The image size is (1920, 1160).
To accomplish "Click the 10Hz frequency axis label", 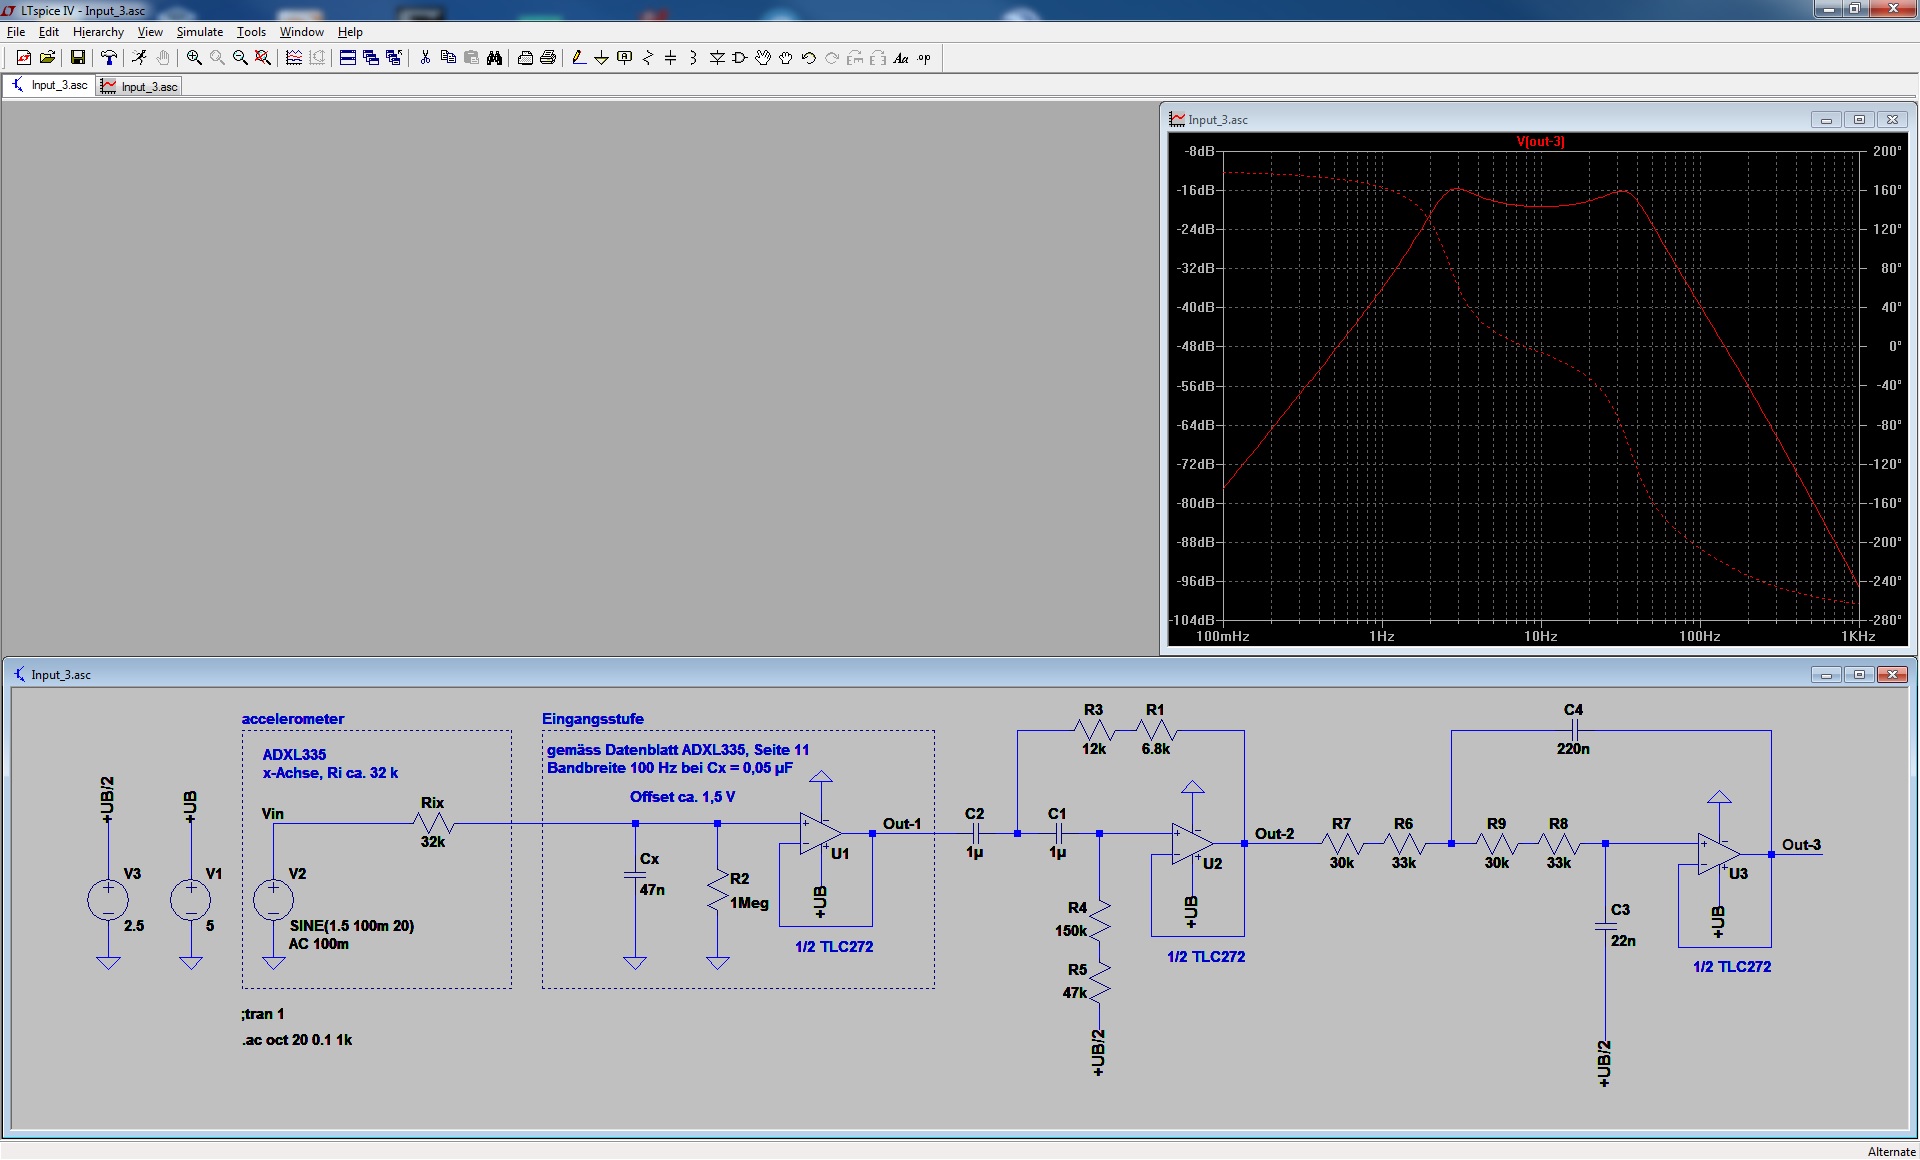I will (1540, 636).
